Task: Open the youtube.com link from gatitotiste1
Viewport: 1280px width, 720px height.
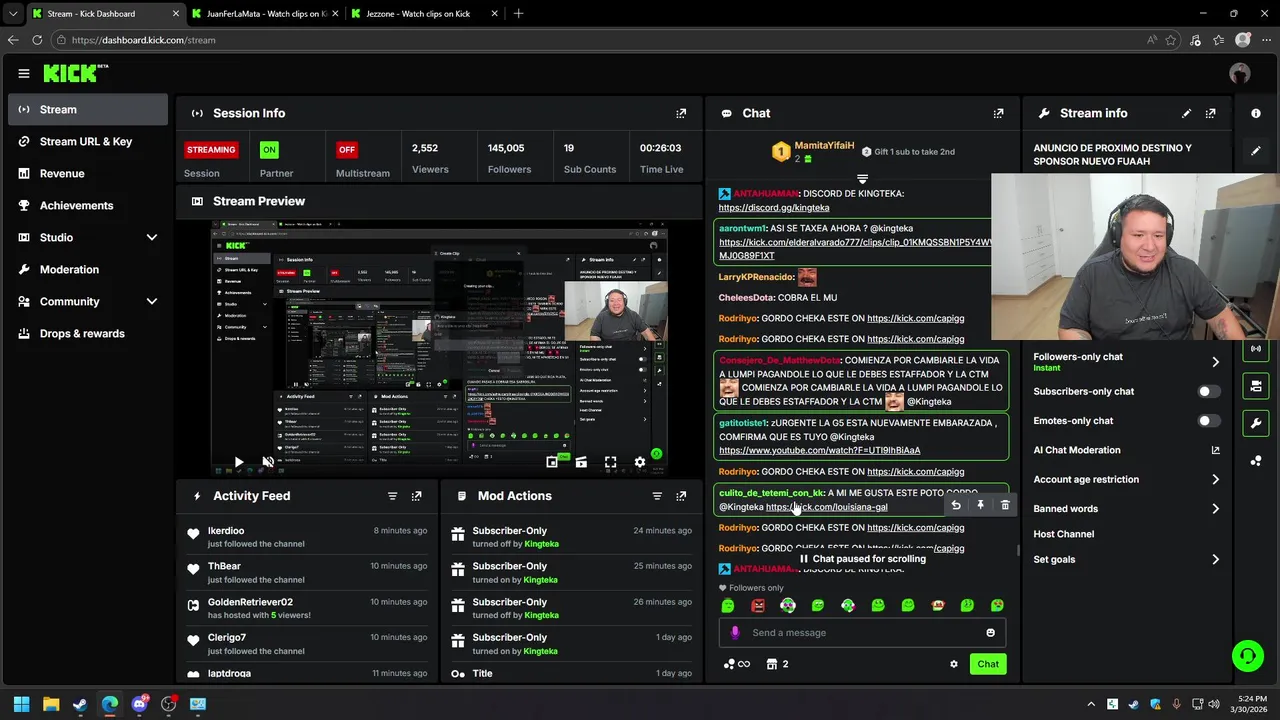Action: pyautogui.click(x=820, y=451)
